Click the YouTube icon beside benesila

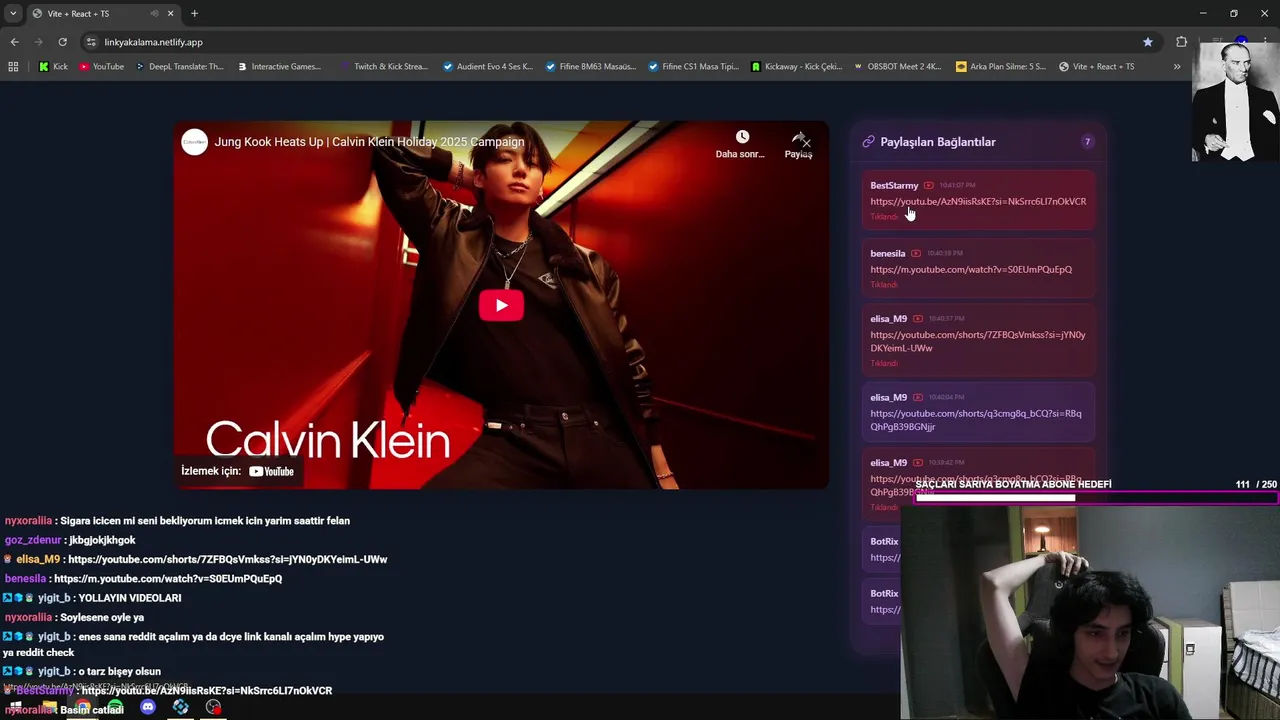916,253
